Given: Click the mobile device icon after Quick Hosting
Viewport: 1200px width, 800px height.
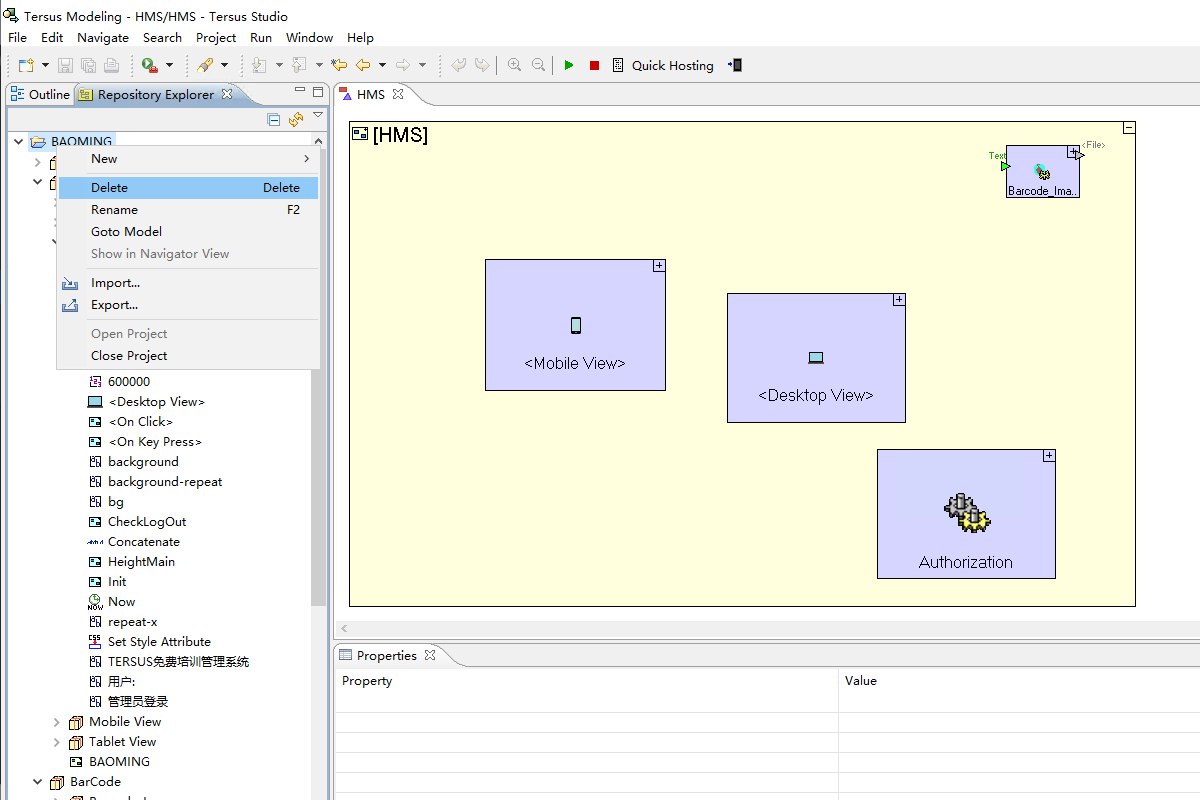Looking at the screenshot, I should coord(735,65).
